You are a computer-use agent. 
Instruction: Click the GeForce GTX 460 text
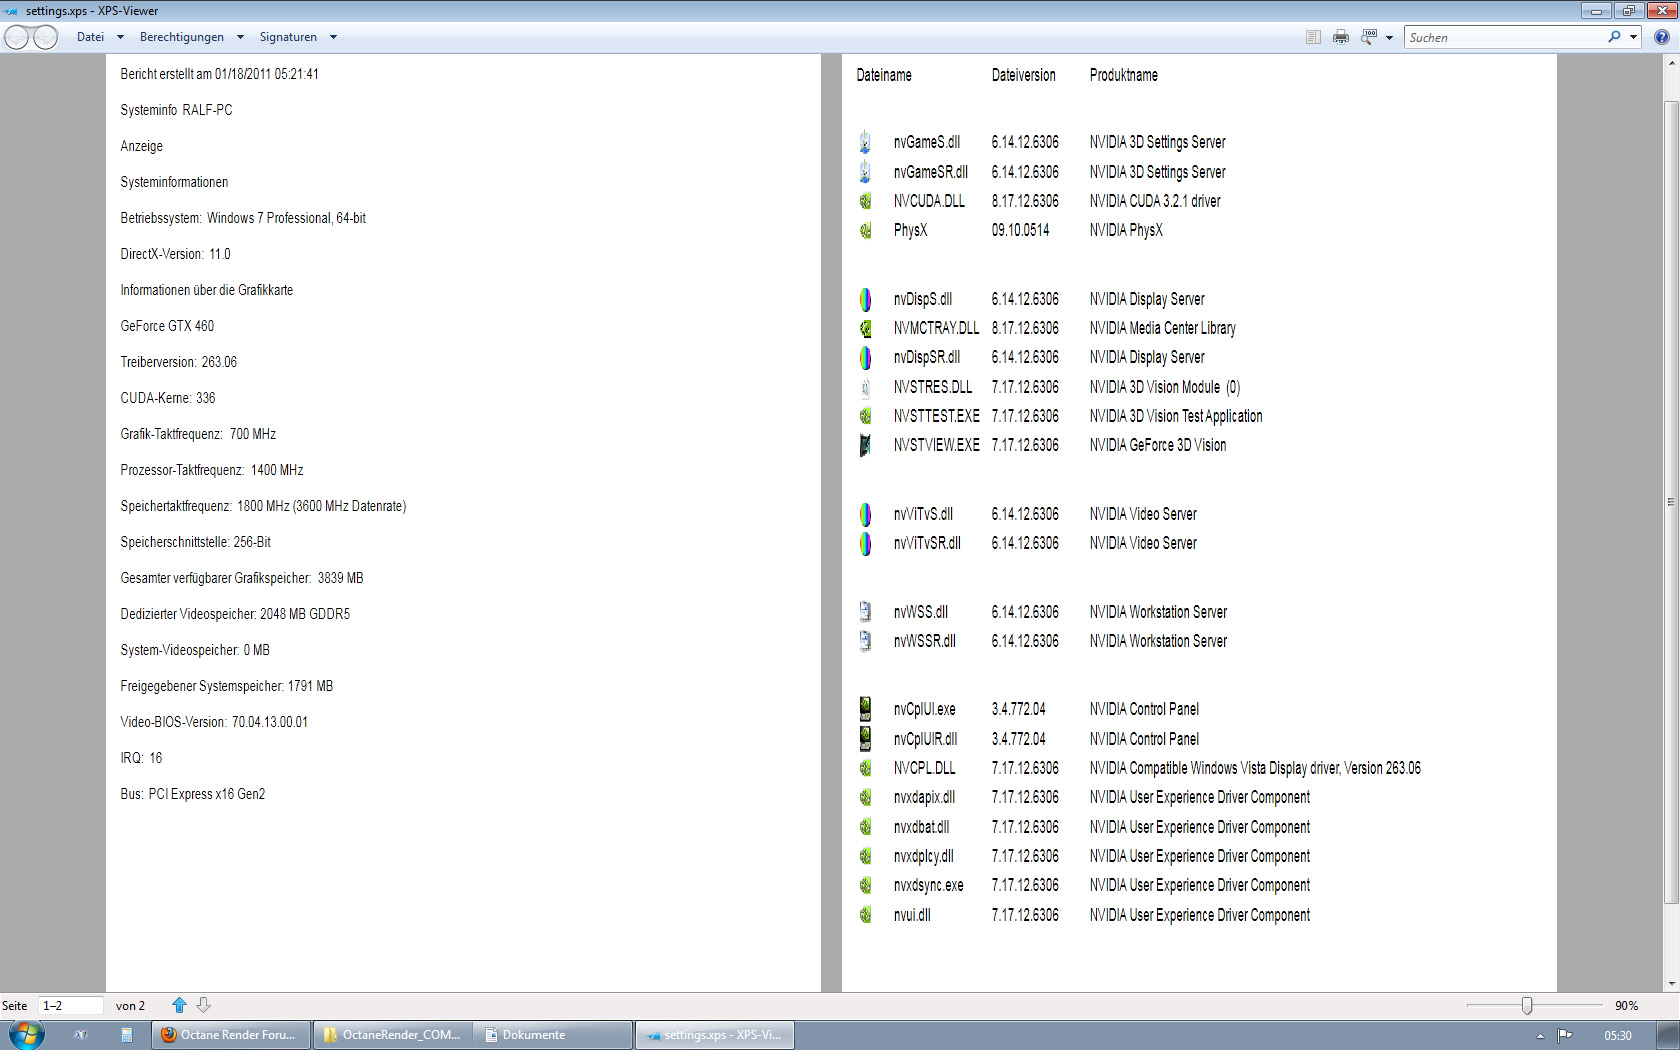(167, 326)
